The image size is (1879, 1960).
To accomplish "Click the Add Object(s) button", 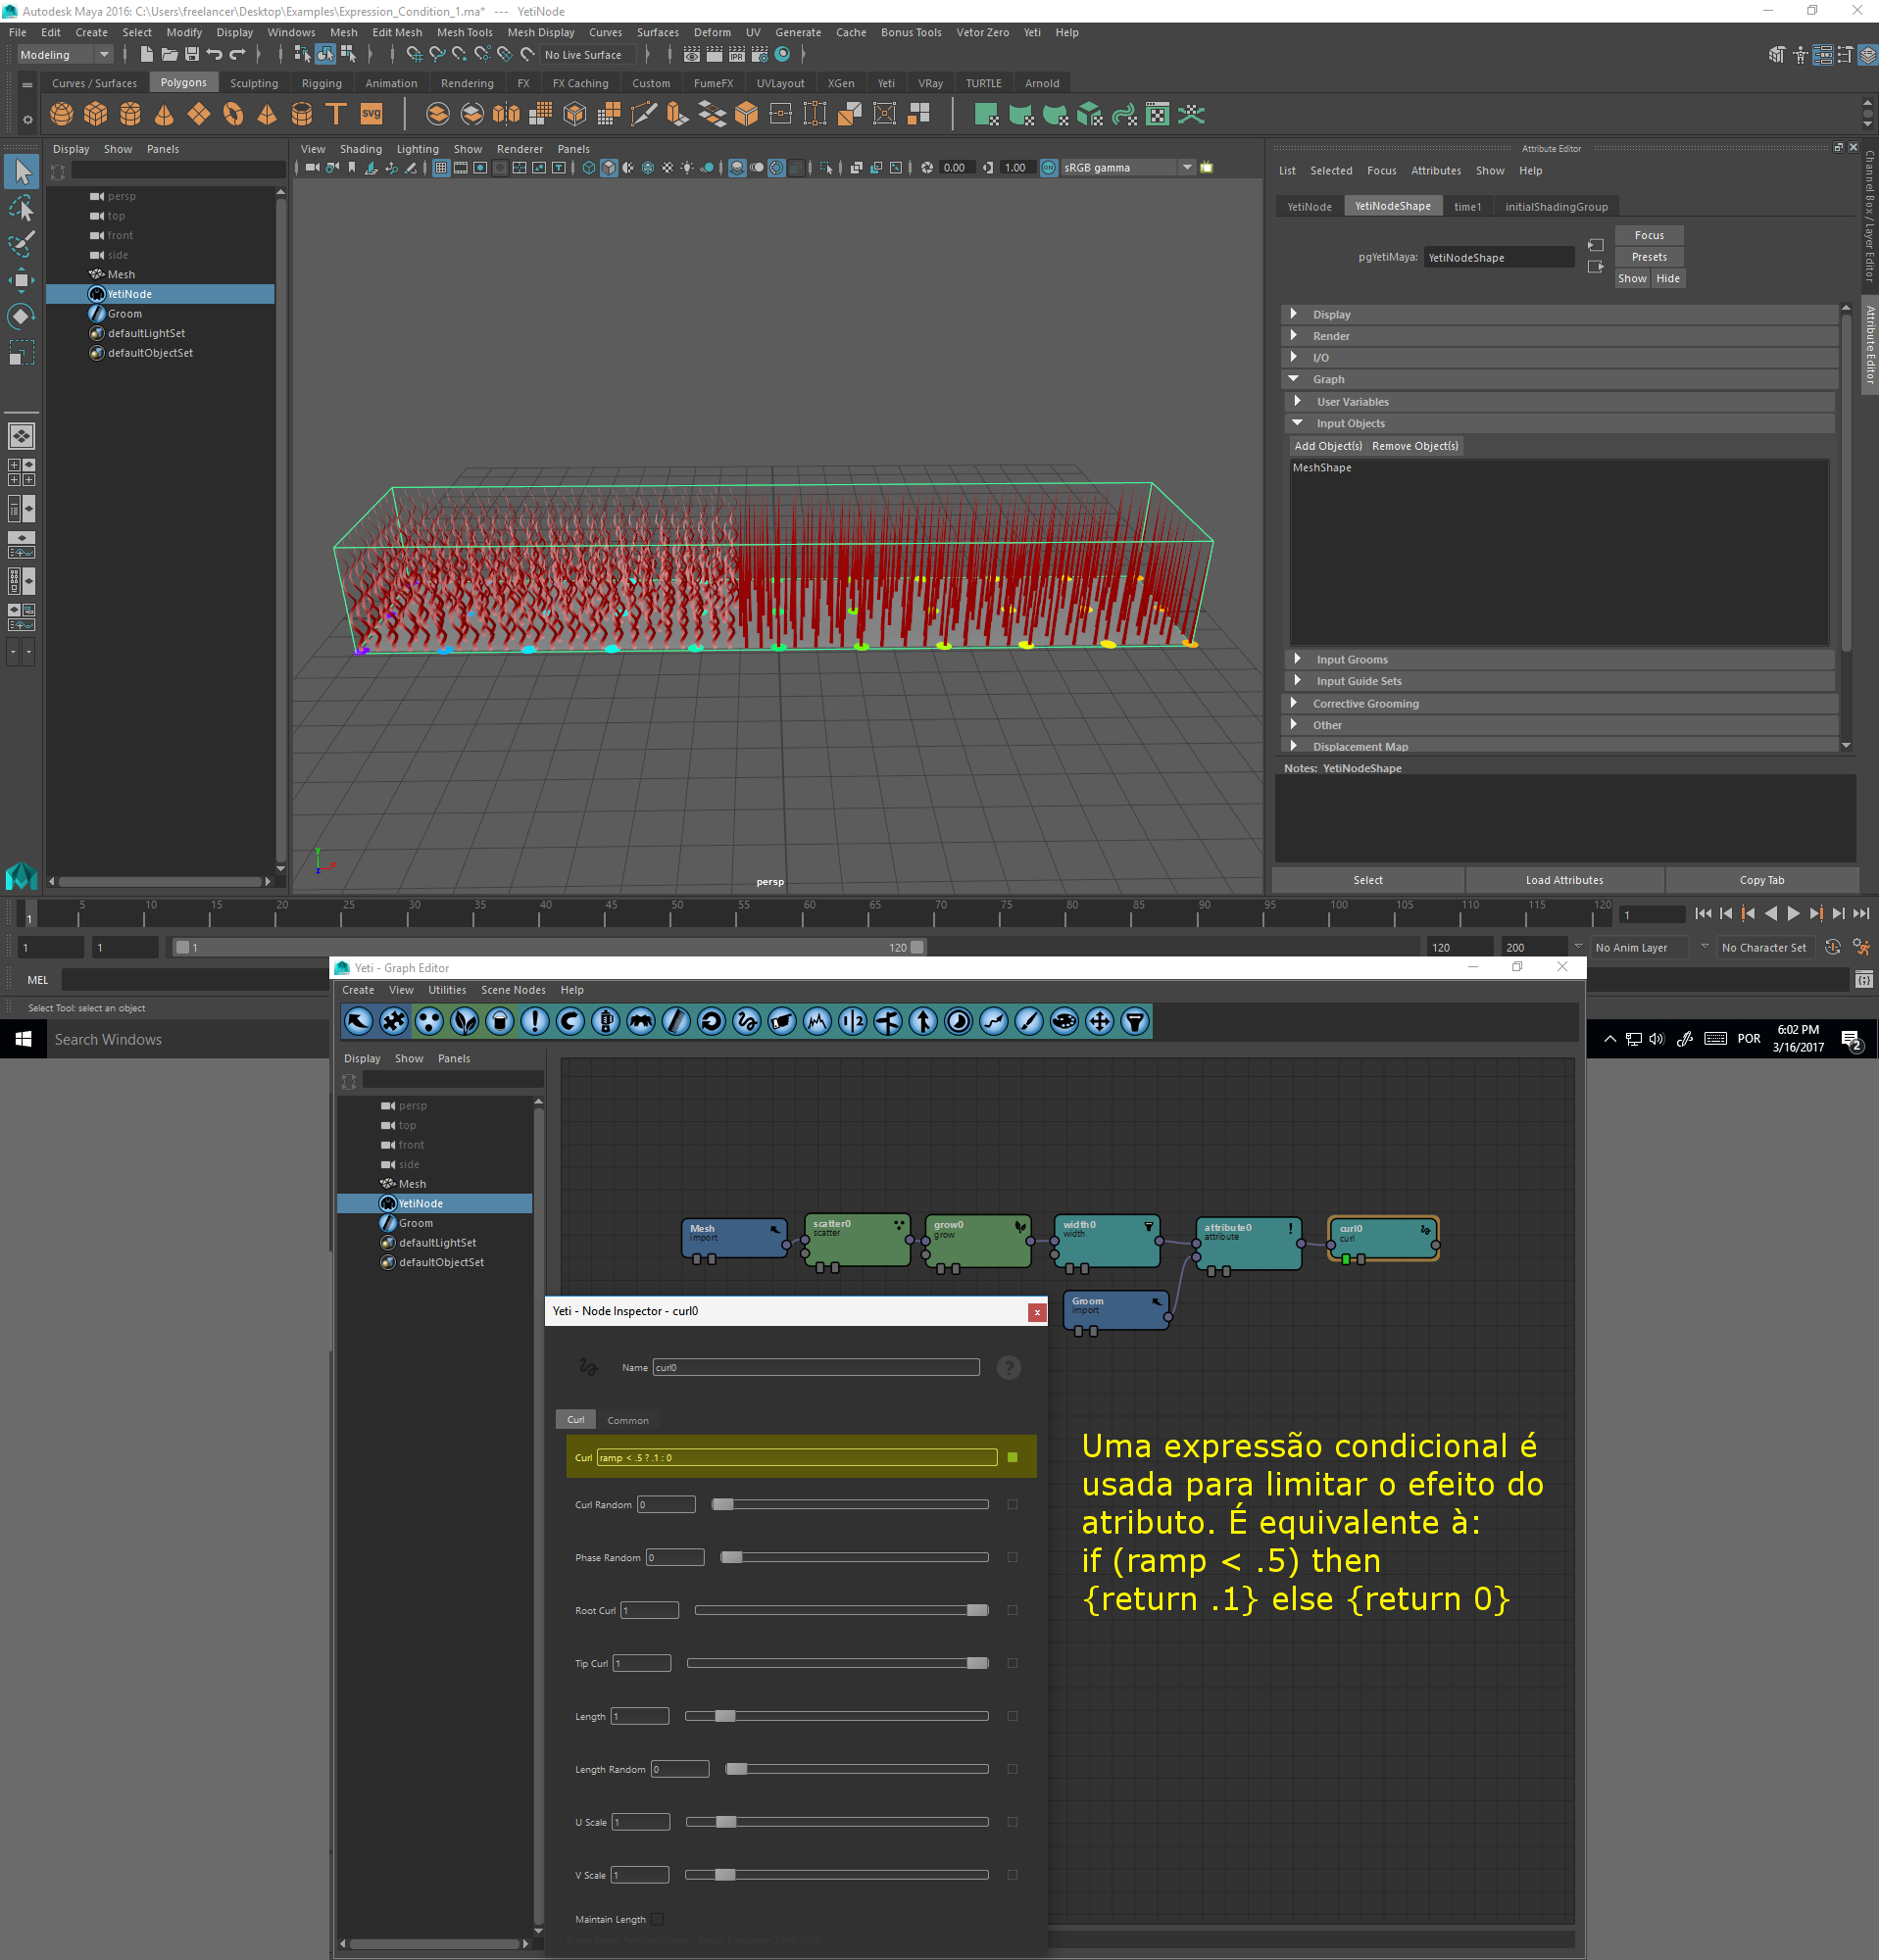I will [x=1327, y=446].
